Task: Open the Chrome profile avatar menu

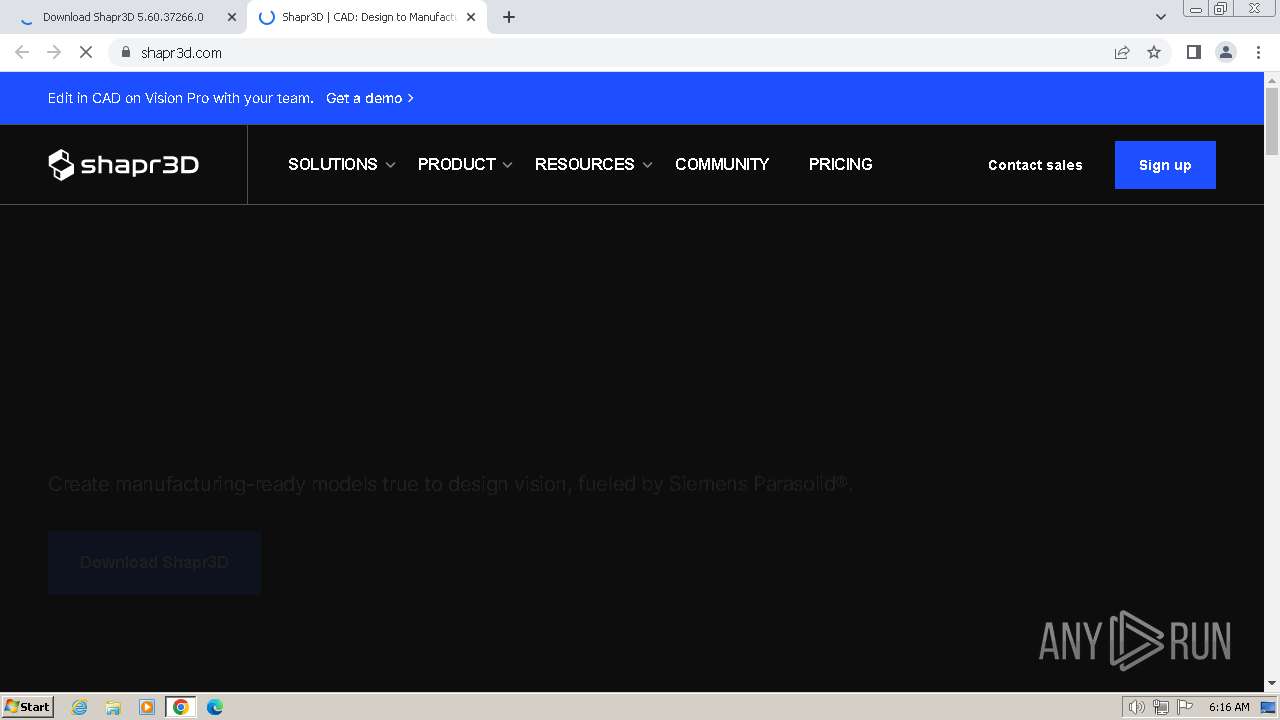Action: click(x=1226, y=52)
